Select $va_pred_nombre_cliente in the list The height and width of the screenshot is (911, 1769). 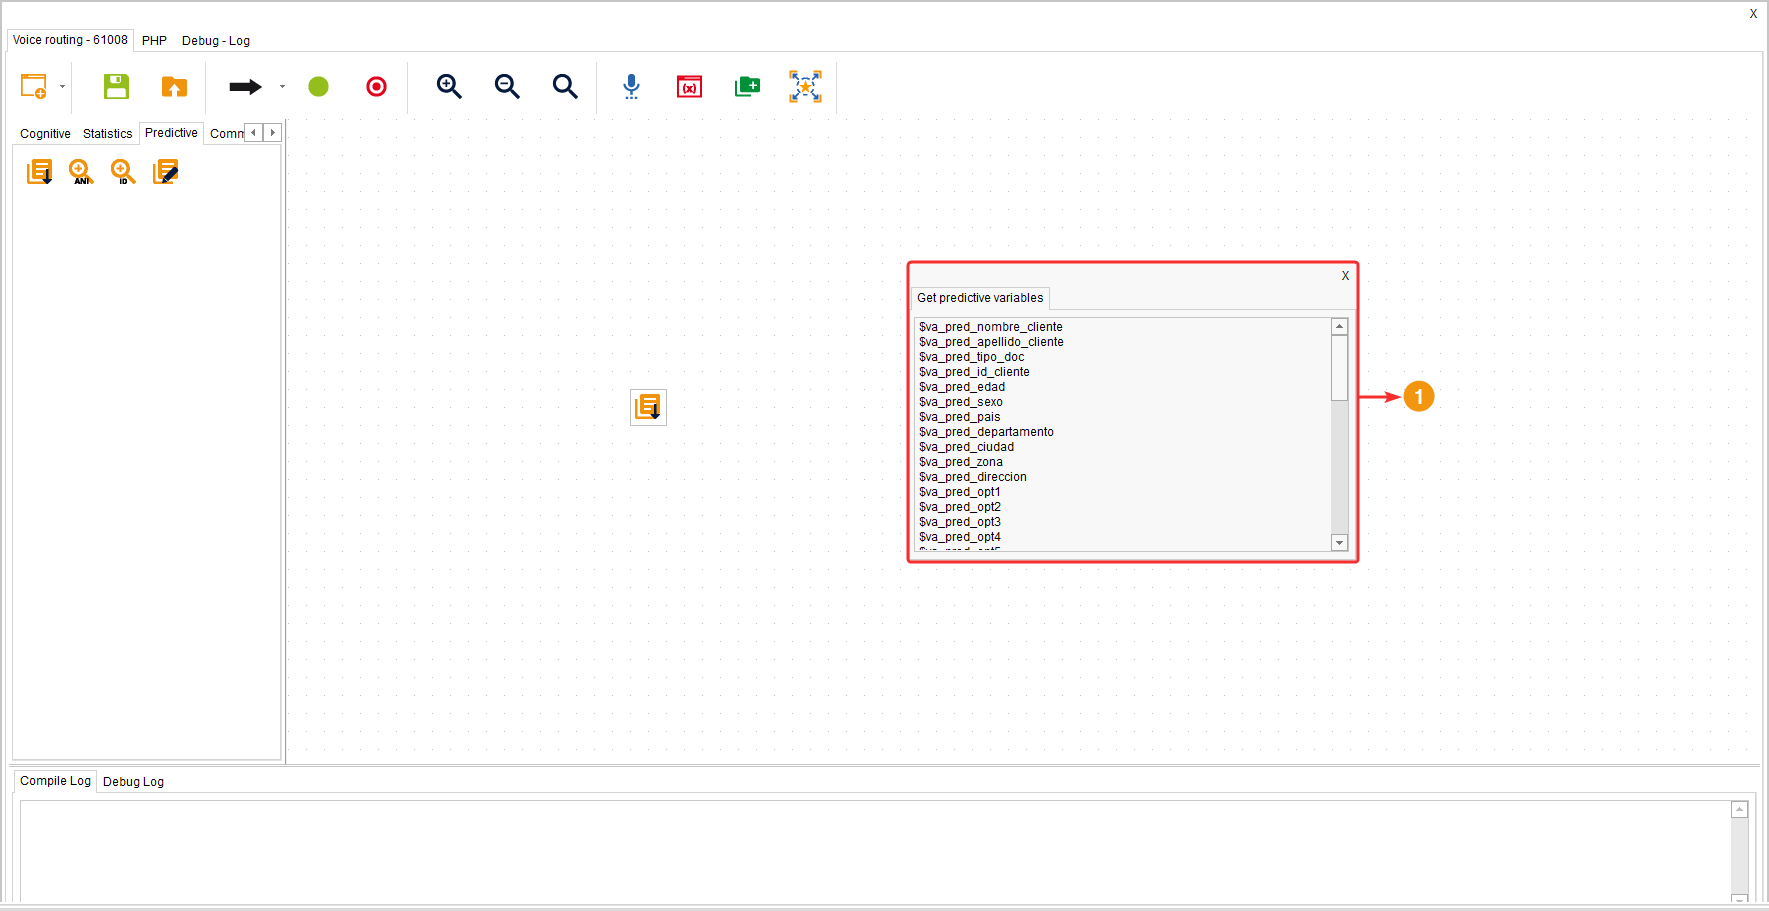(x=991, y=327)
